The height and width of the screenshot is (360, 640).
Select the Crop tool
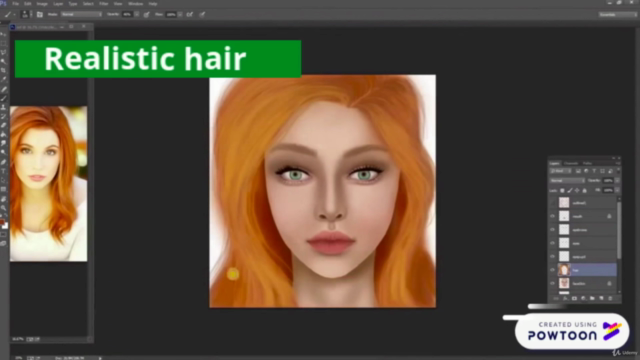pos(4,71)
